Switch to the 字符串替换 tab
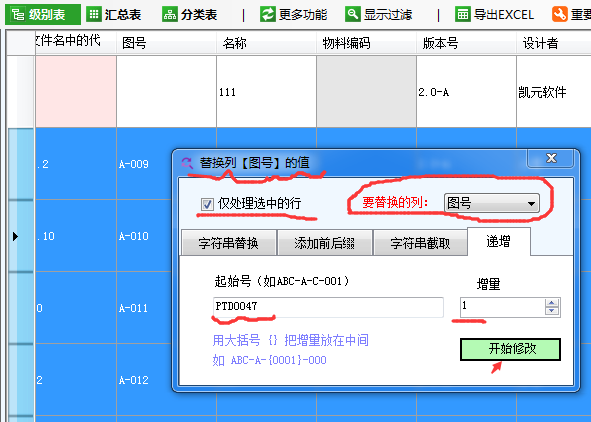Image resolution: width=591 pixels, height=422 pixels. point(229,243)
